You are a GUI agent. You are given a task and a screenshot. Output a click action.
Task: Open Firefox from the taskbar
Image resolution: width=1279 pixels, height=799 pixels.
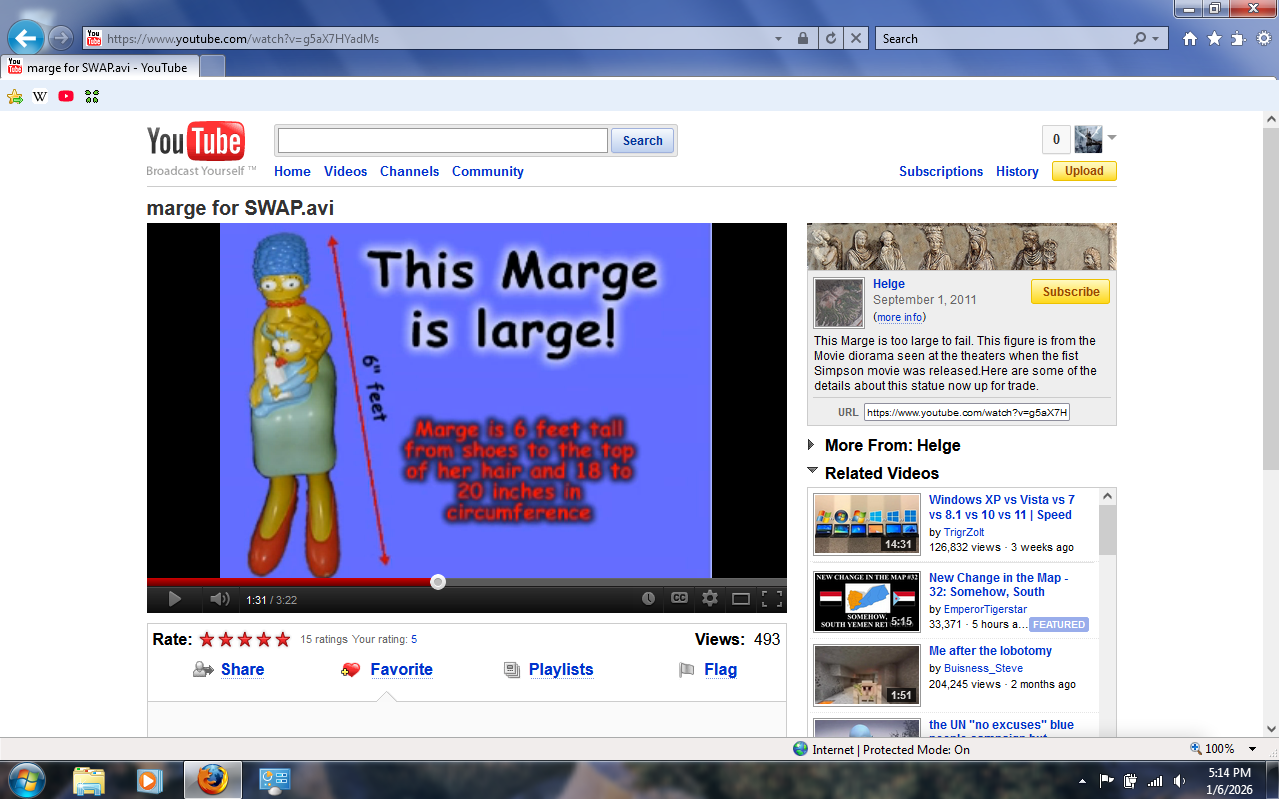(x=212, y=780)
